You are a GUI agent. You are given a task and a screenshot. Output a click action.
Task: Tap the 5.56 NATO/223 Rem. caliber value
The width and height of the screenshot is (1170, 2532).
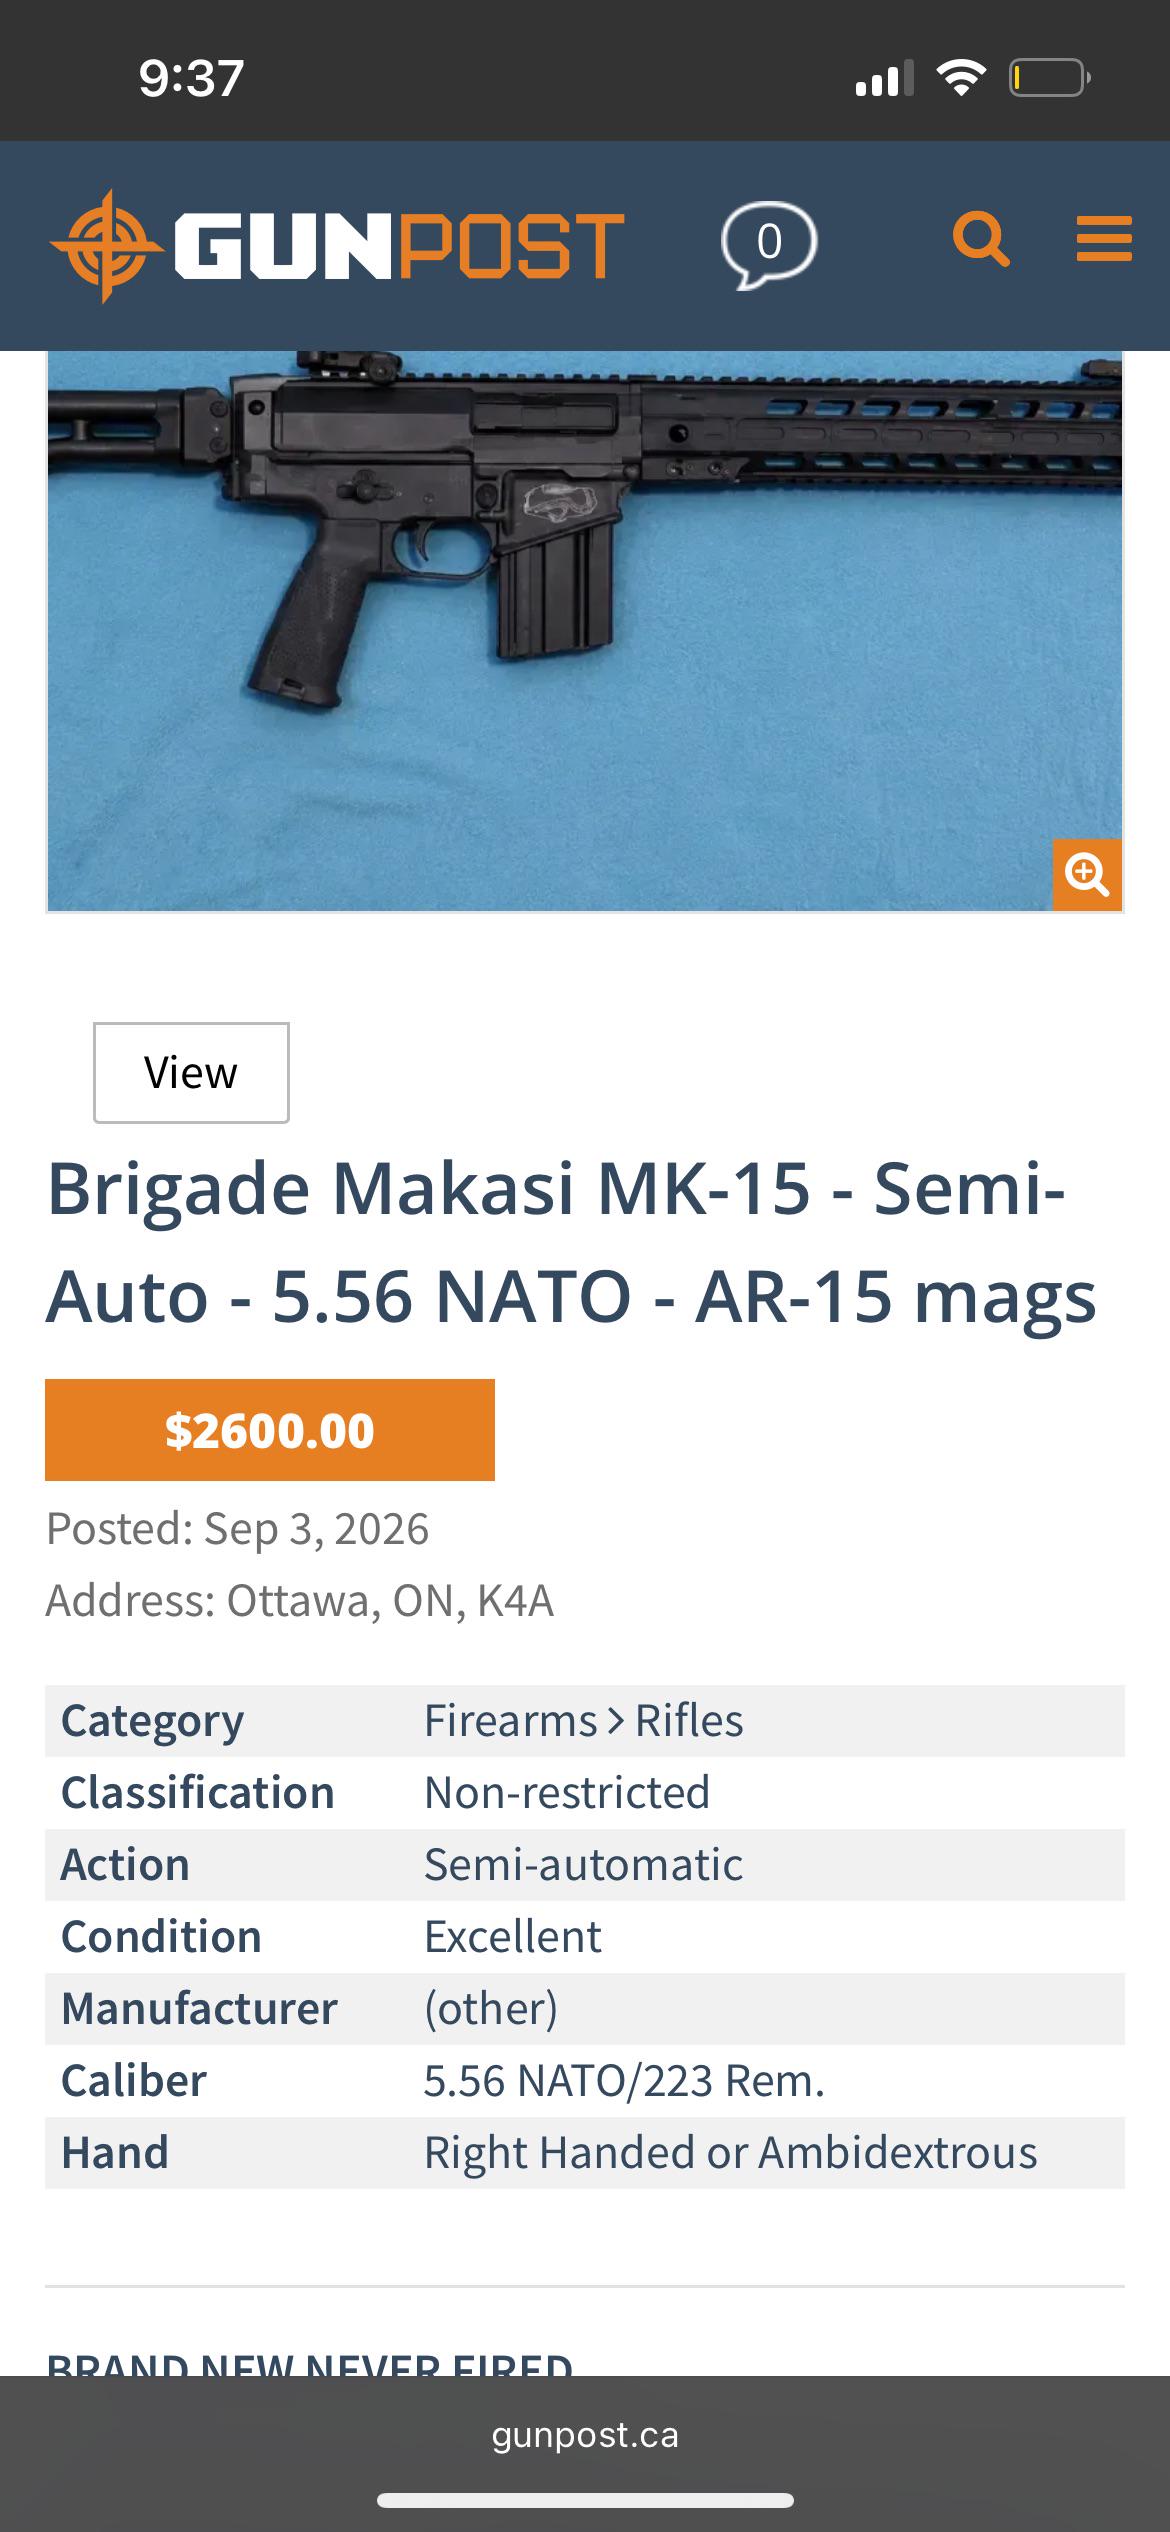pos(624,2081)
